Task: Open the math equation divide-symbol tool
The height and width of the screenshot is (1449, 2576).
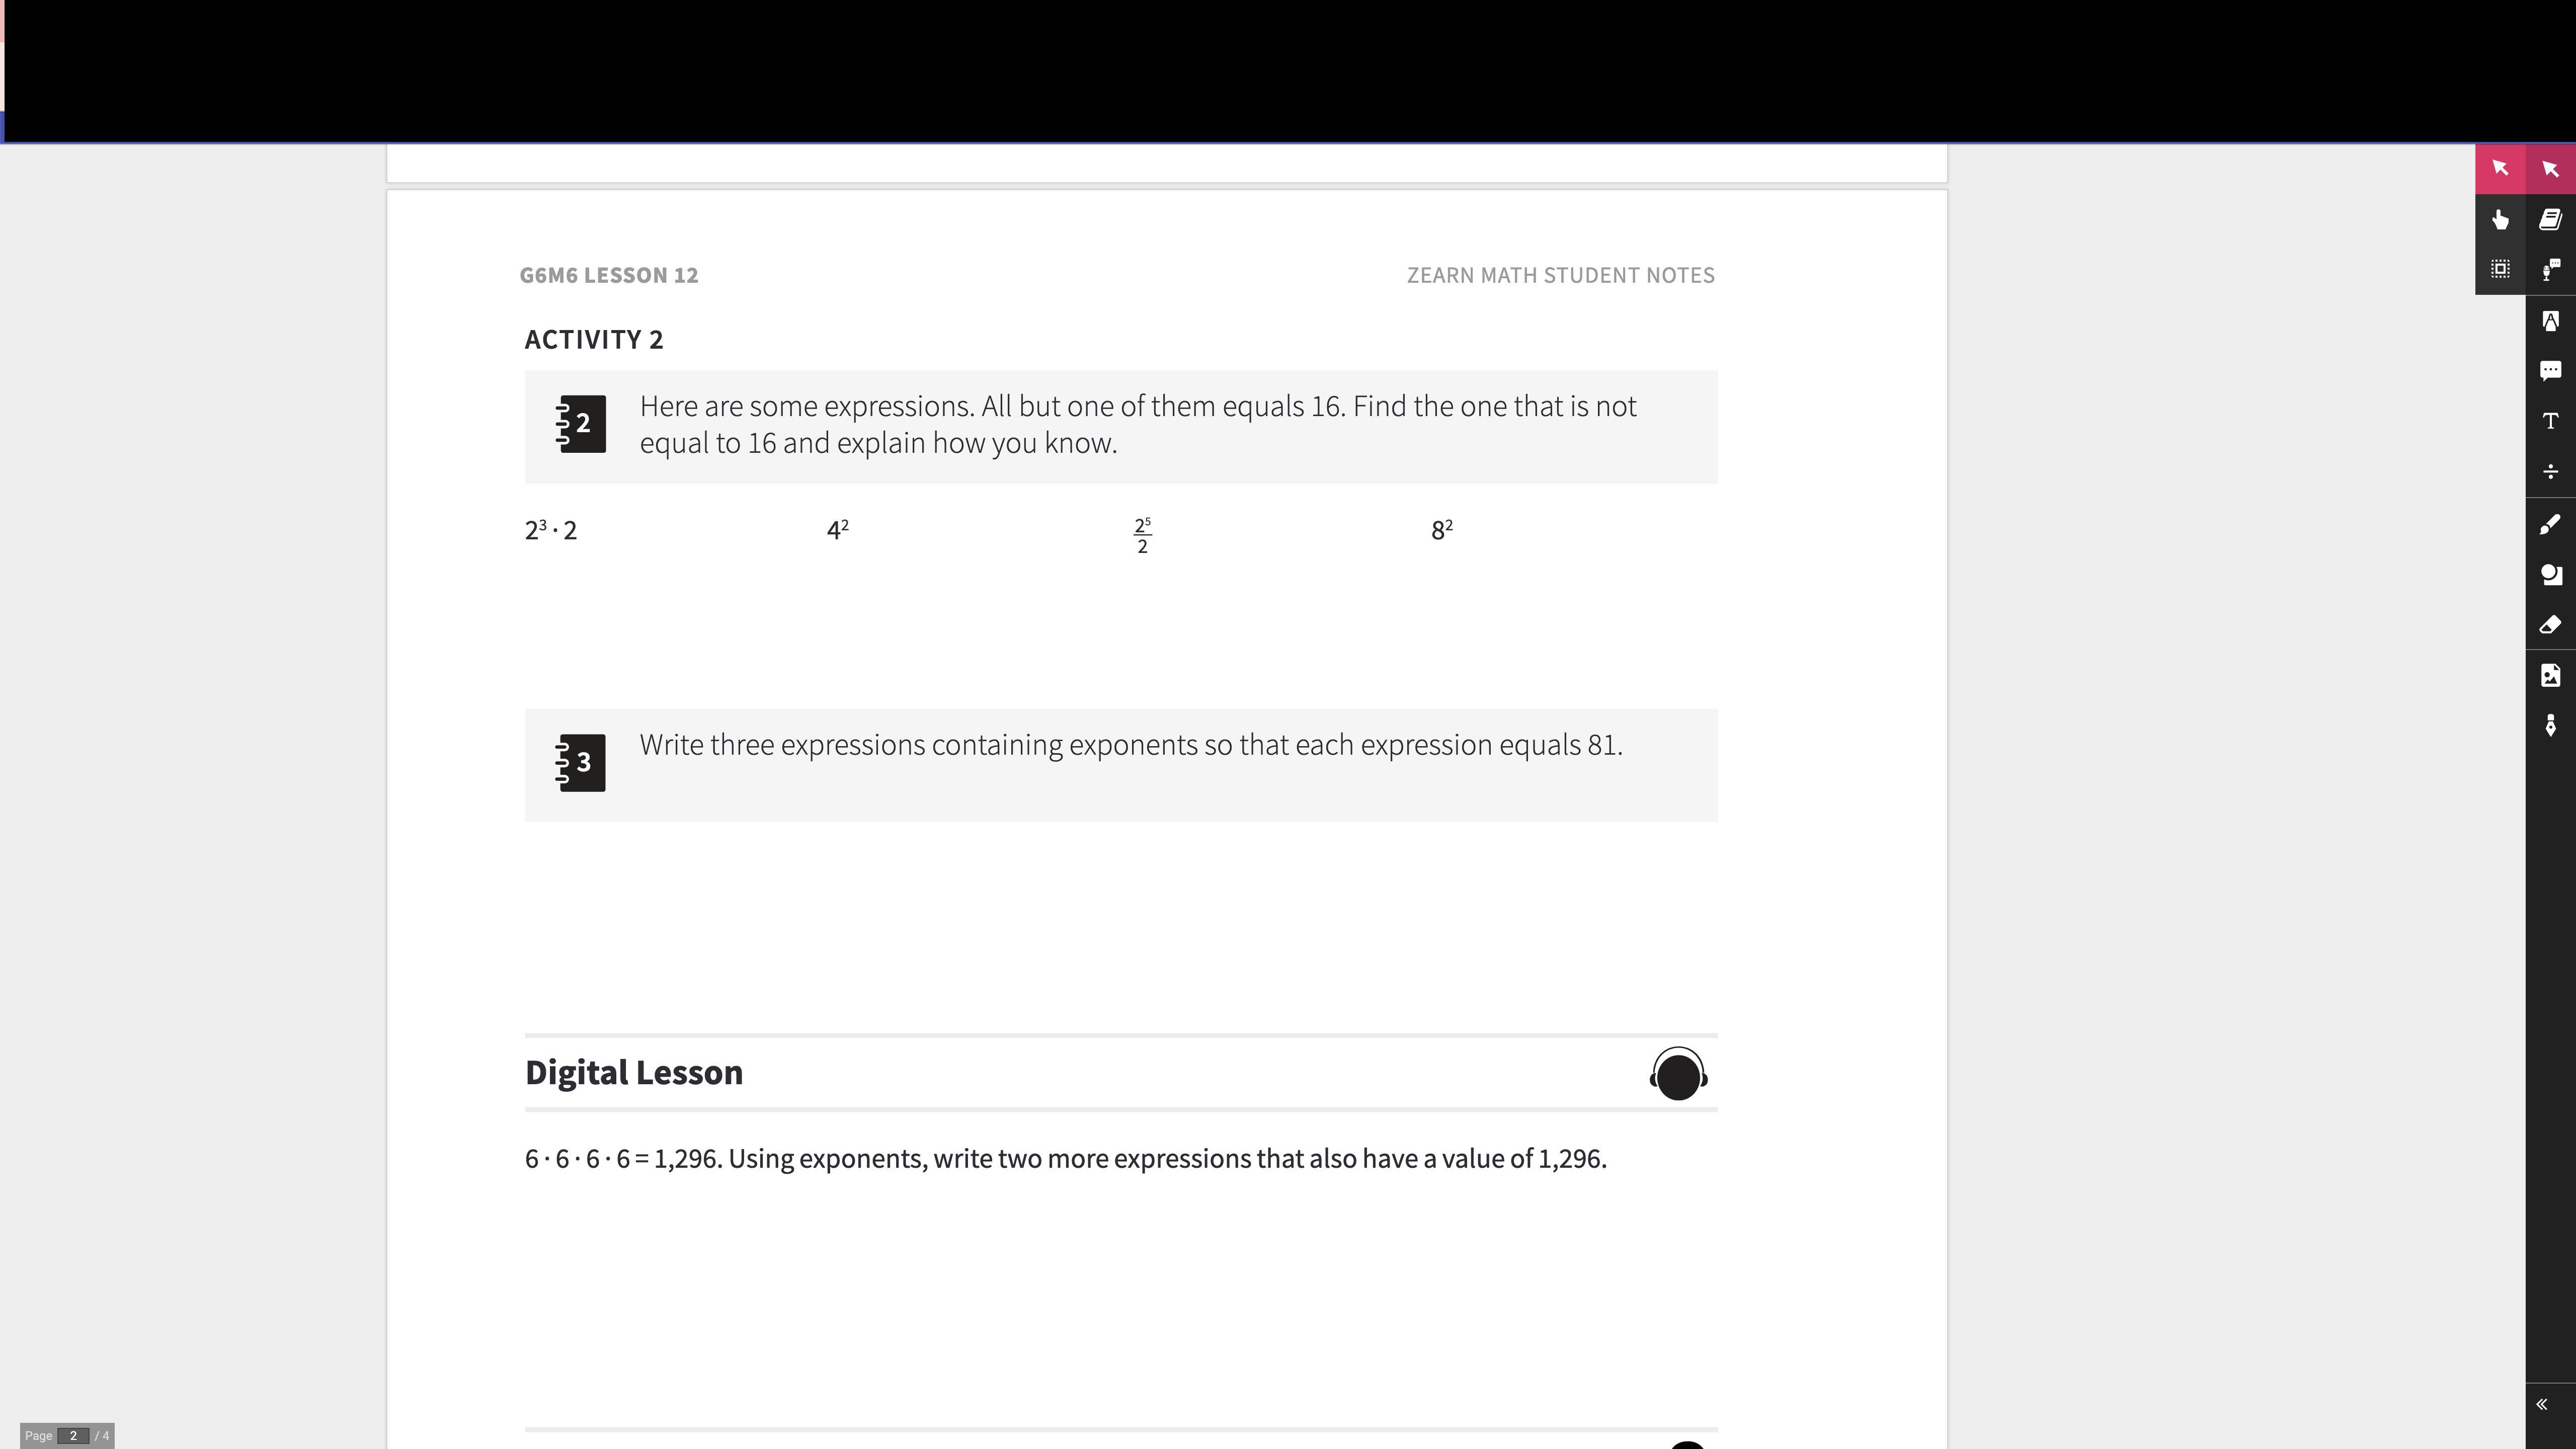Action: click(2551, 472)
